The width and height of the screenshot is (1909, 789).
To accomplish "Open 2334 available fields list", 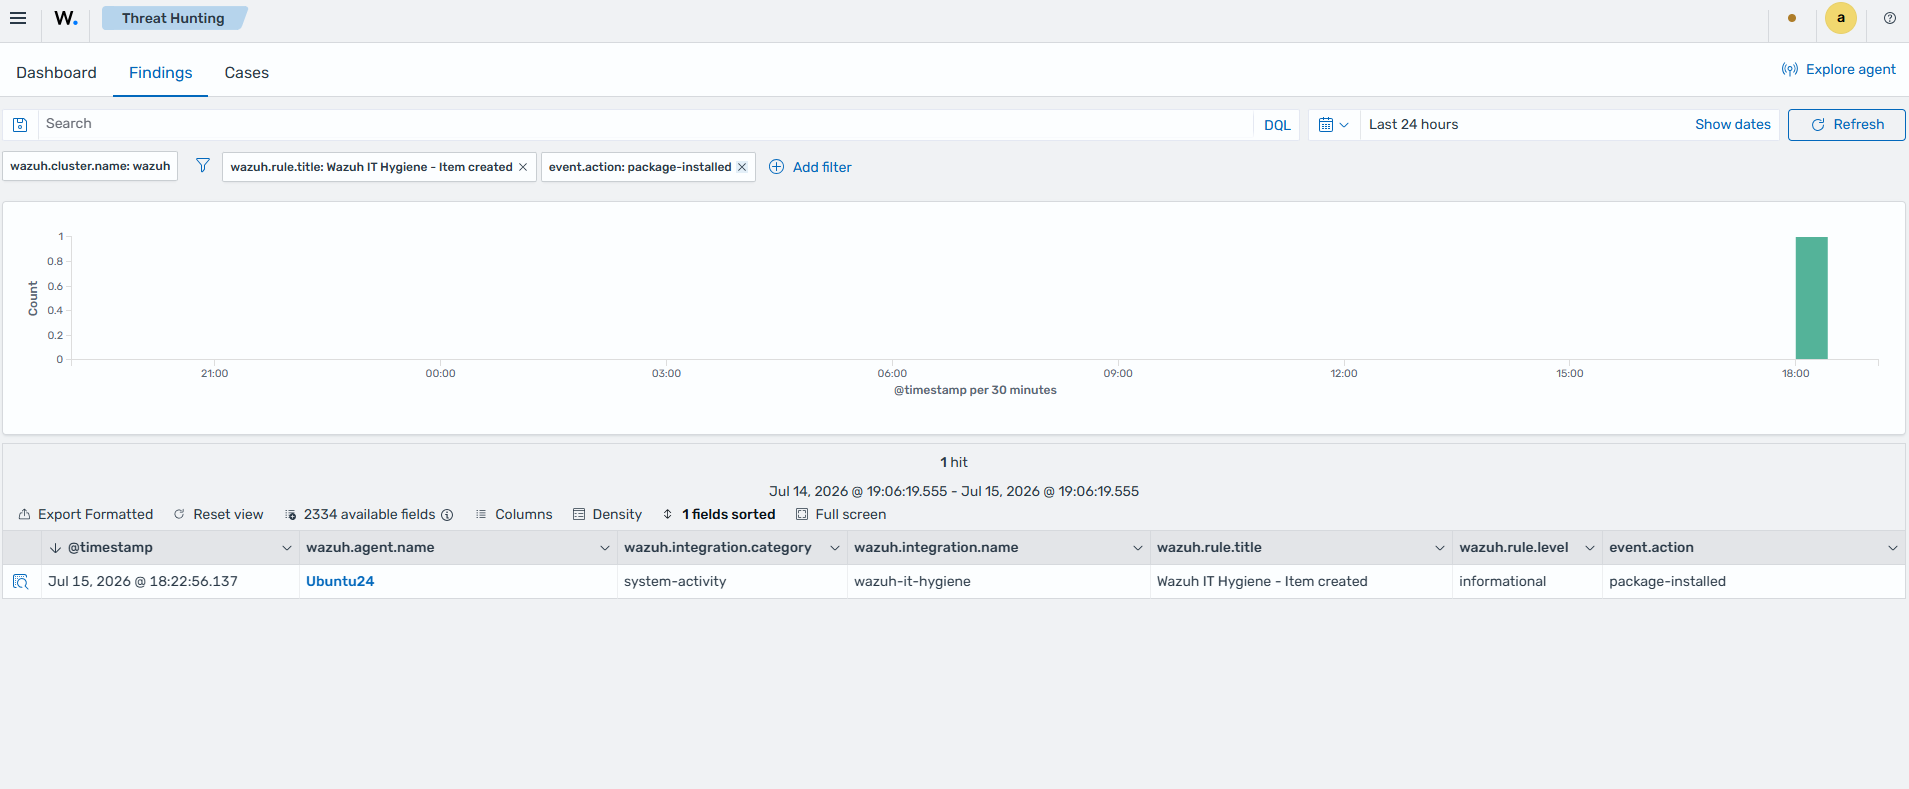I will pos(360,514).
